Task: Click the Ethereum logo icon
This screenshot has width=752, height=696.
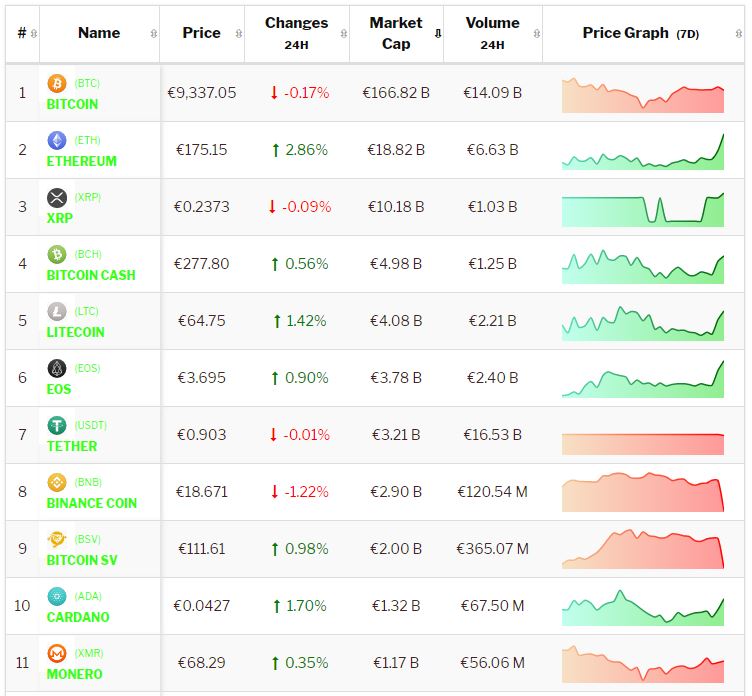Action: 57,141
